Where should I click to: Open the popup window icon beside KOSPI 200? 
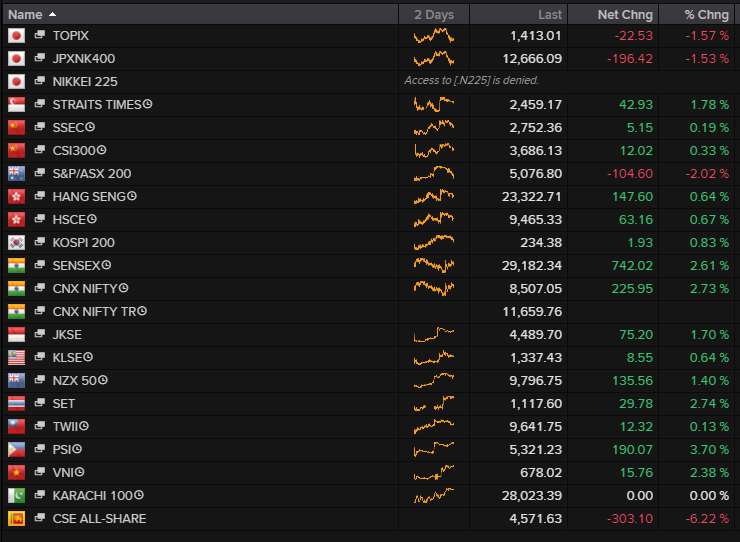(x=40, y=242)
